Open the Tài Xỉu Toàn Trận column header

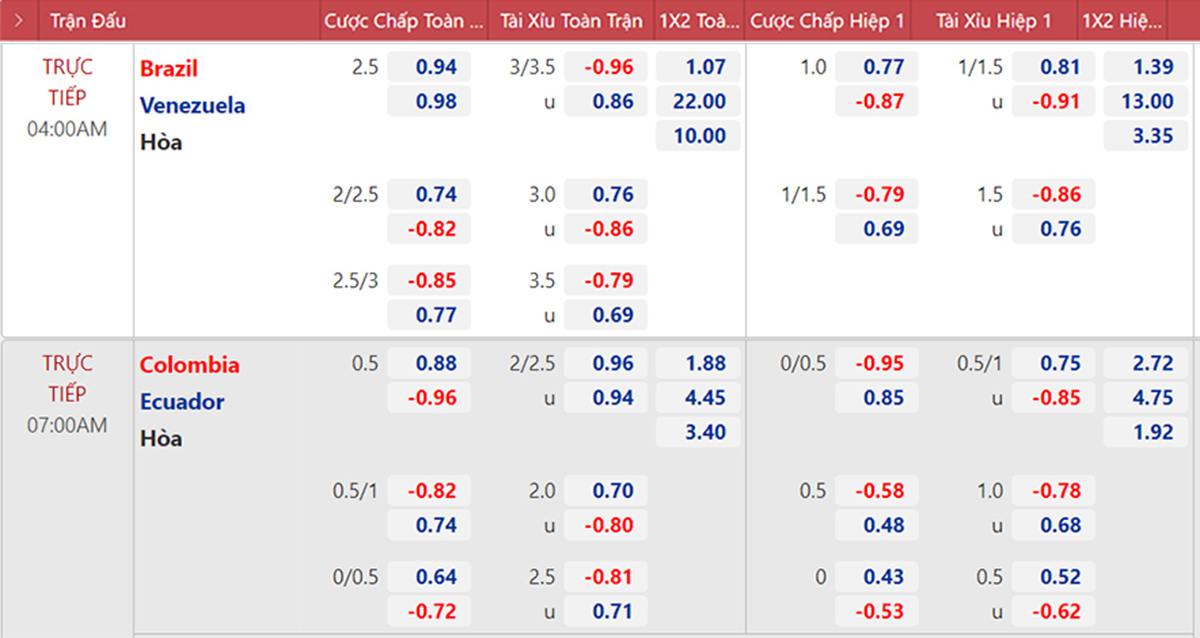point(572,20)
